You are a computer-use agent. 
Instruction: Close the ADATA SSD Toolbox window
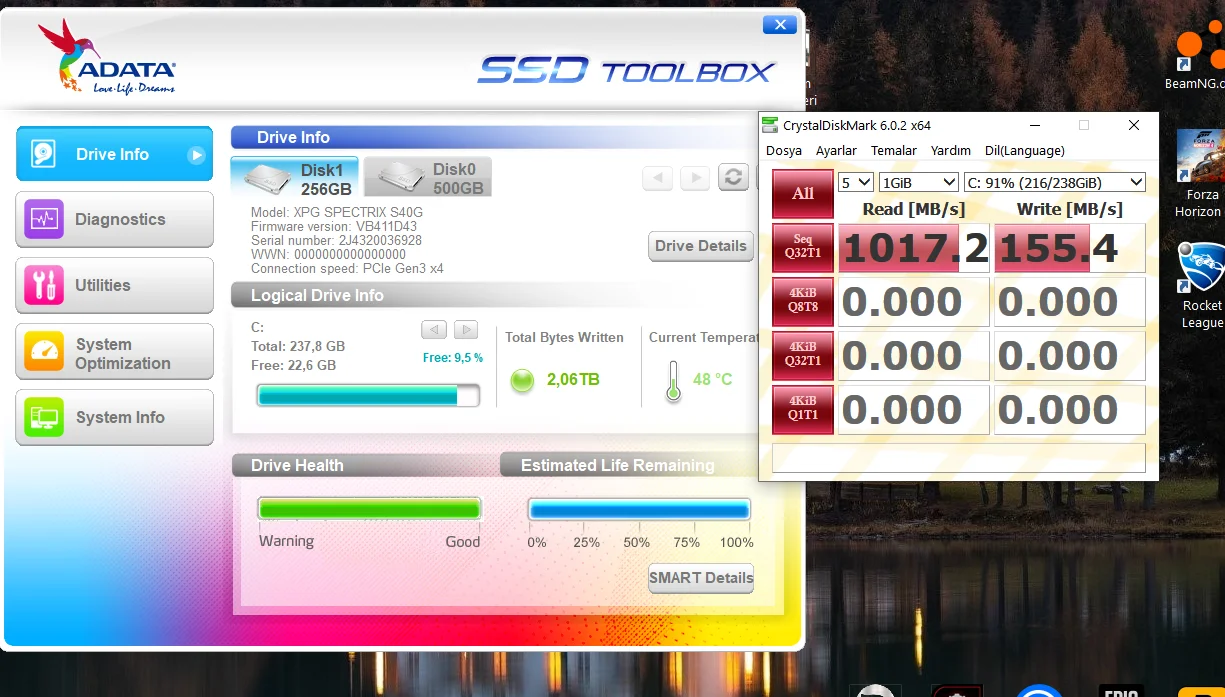click(x=779, y=25)
